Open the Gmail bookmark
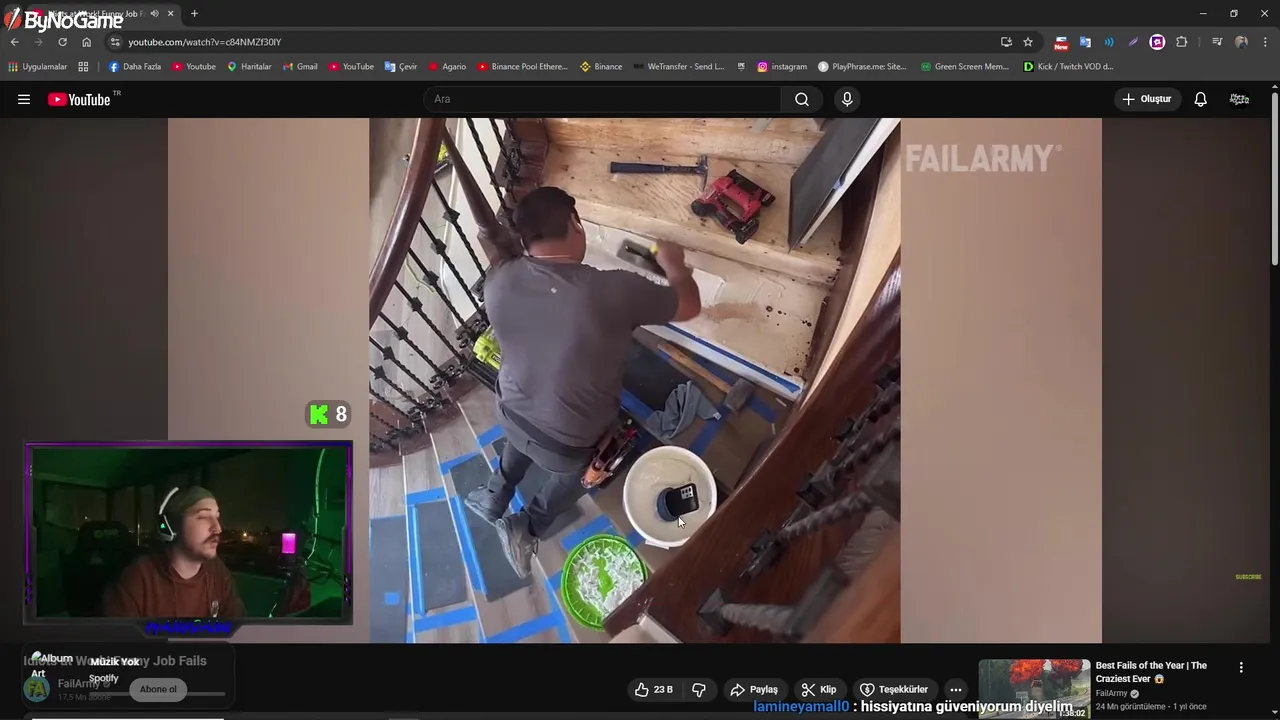 [x=300, y=67]
